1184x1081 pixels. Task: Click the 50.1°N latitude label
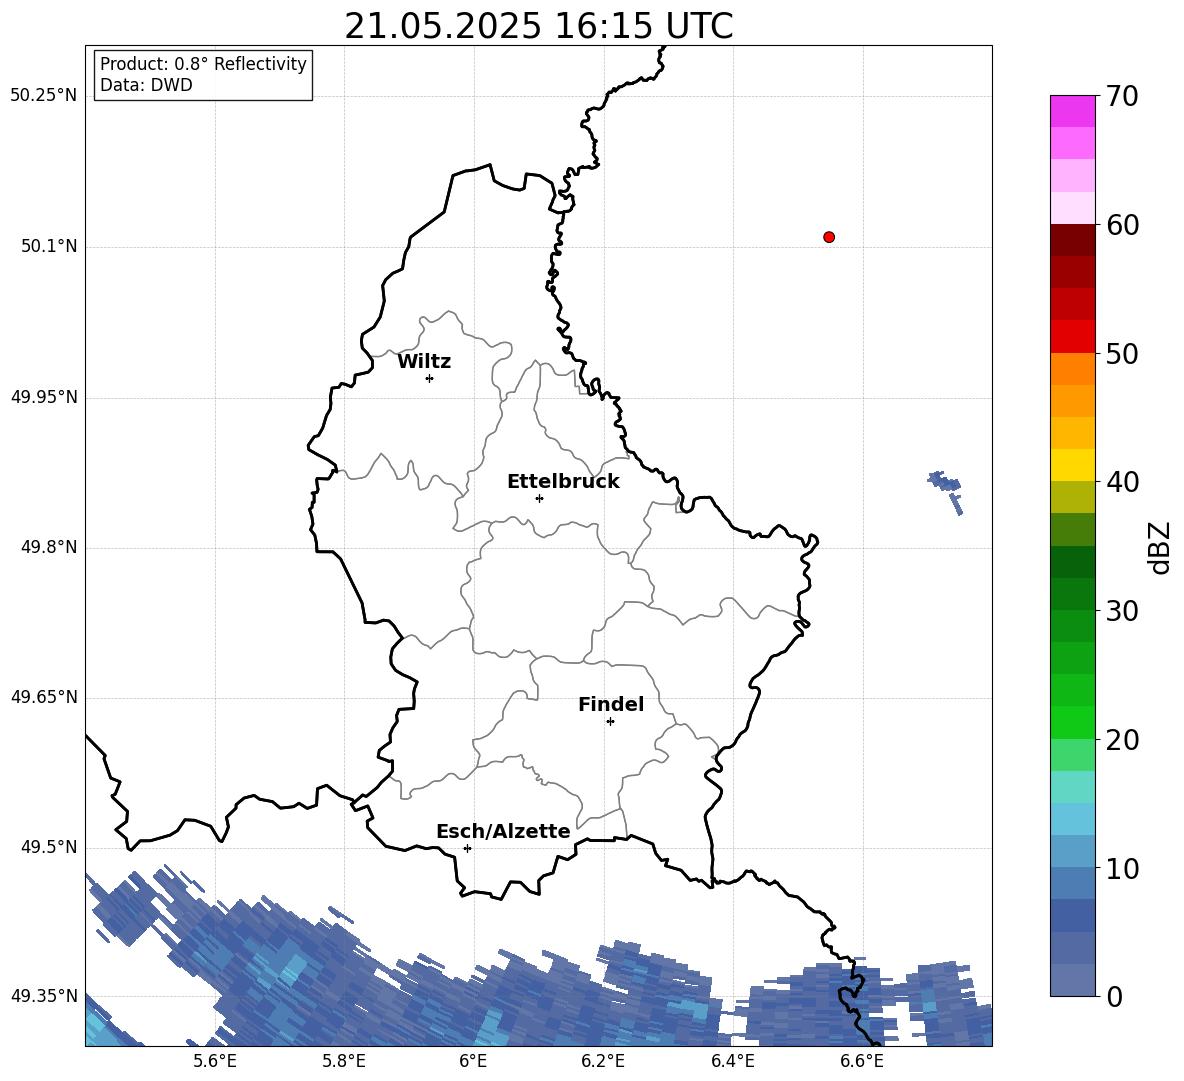click(49, 246)
